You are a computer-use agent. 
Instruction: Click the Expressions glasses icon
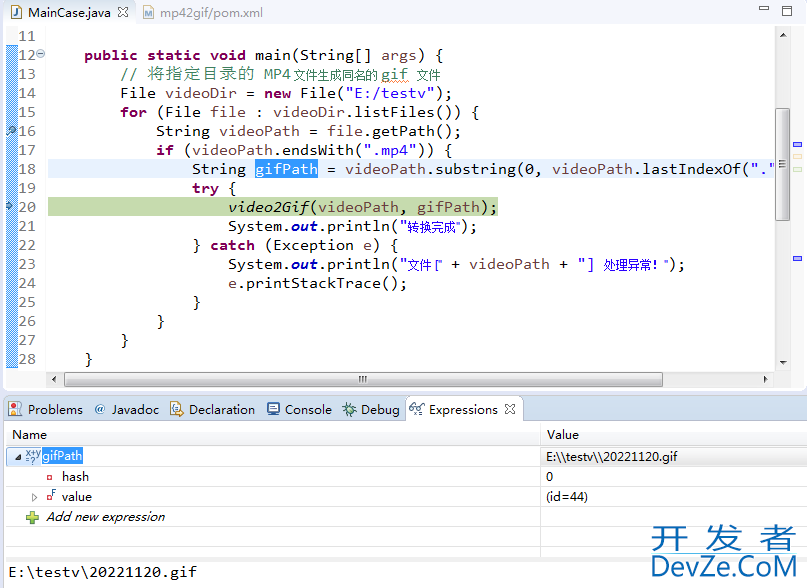coord(416,409)
